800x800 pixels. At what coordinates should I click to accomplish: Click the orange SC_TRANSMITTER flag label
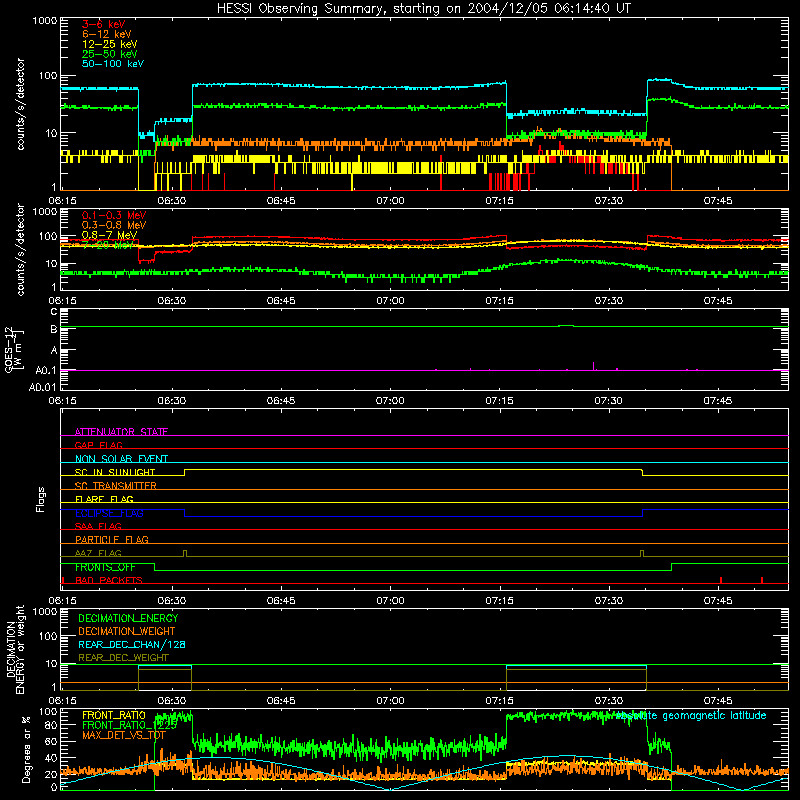pyautogui.click(x=116, y=486)
